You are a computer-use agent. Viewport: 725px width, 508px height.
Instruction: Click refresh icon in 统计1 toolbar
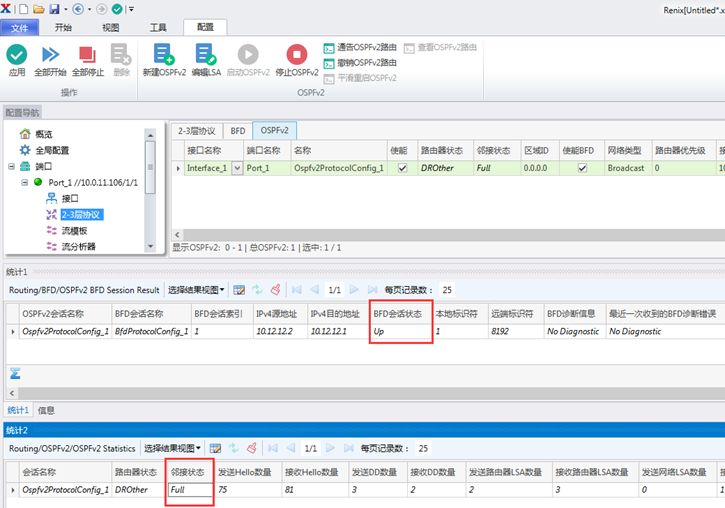[x=257, y=290]
